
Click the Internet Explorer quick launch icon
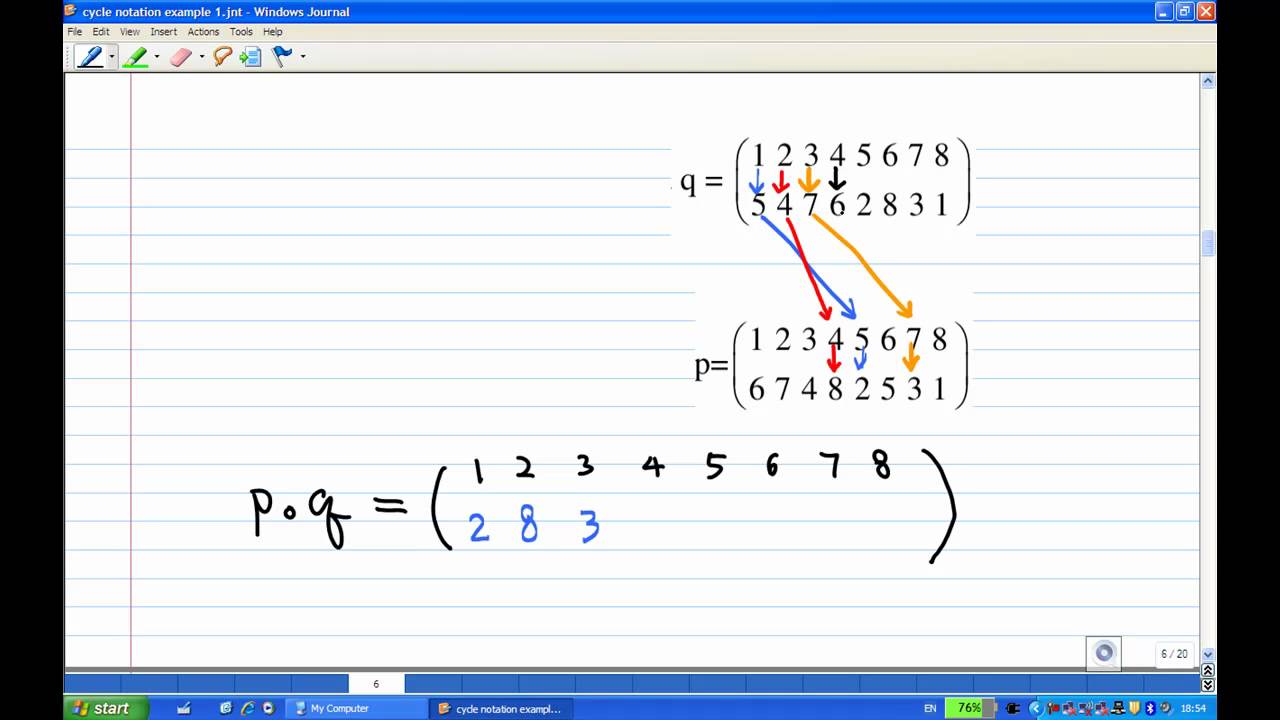[x=247, y=708]
